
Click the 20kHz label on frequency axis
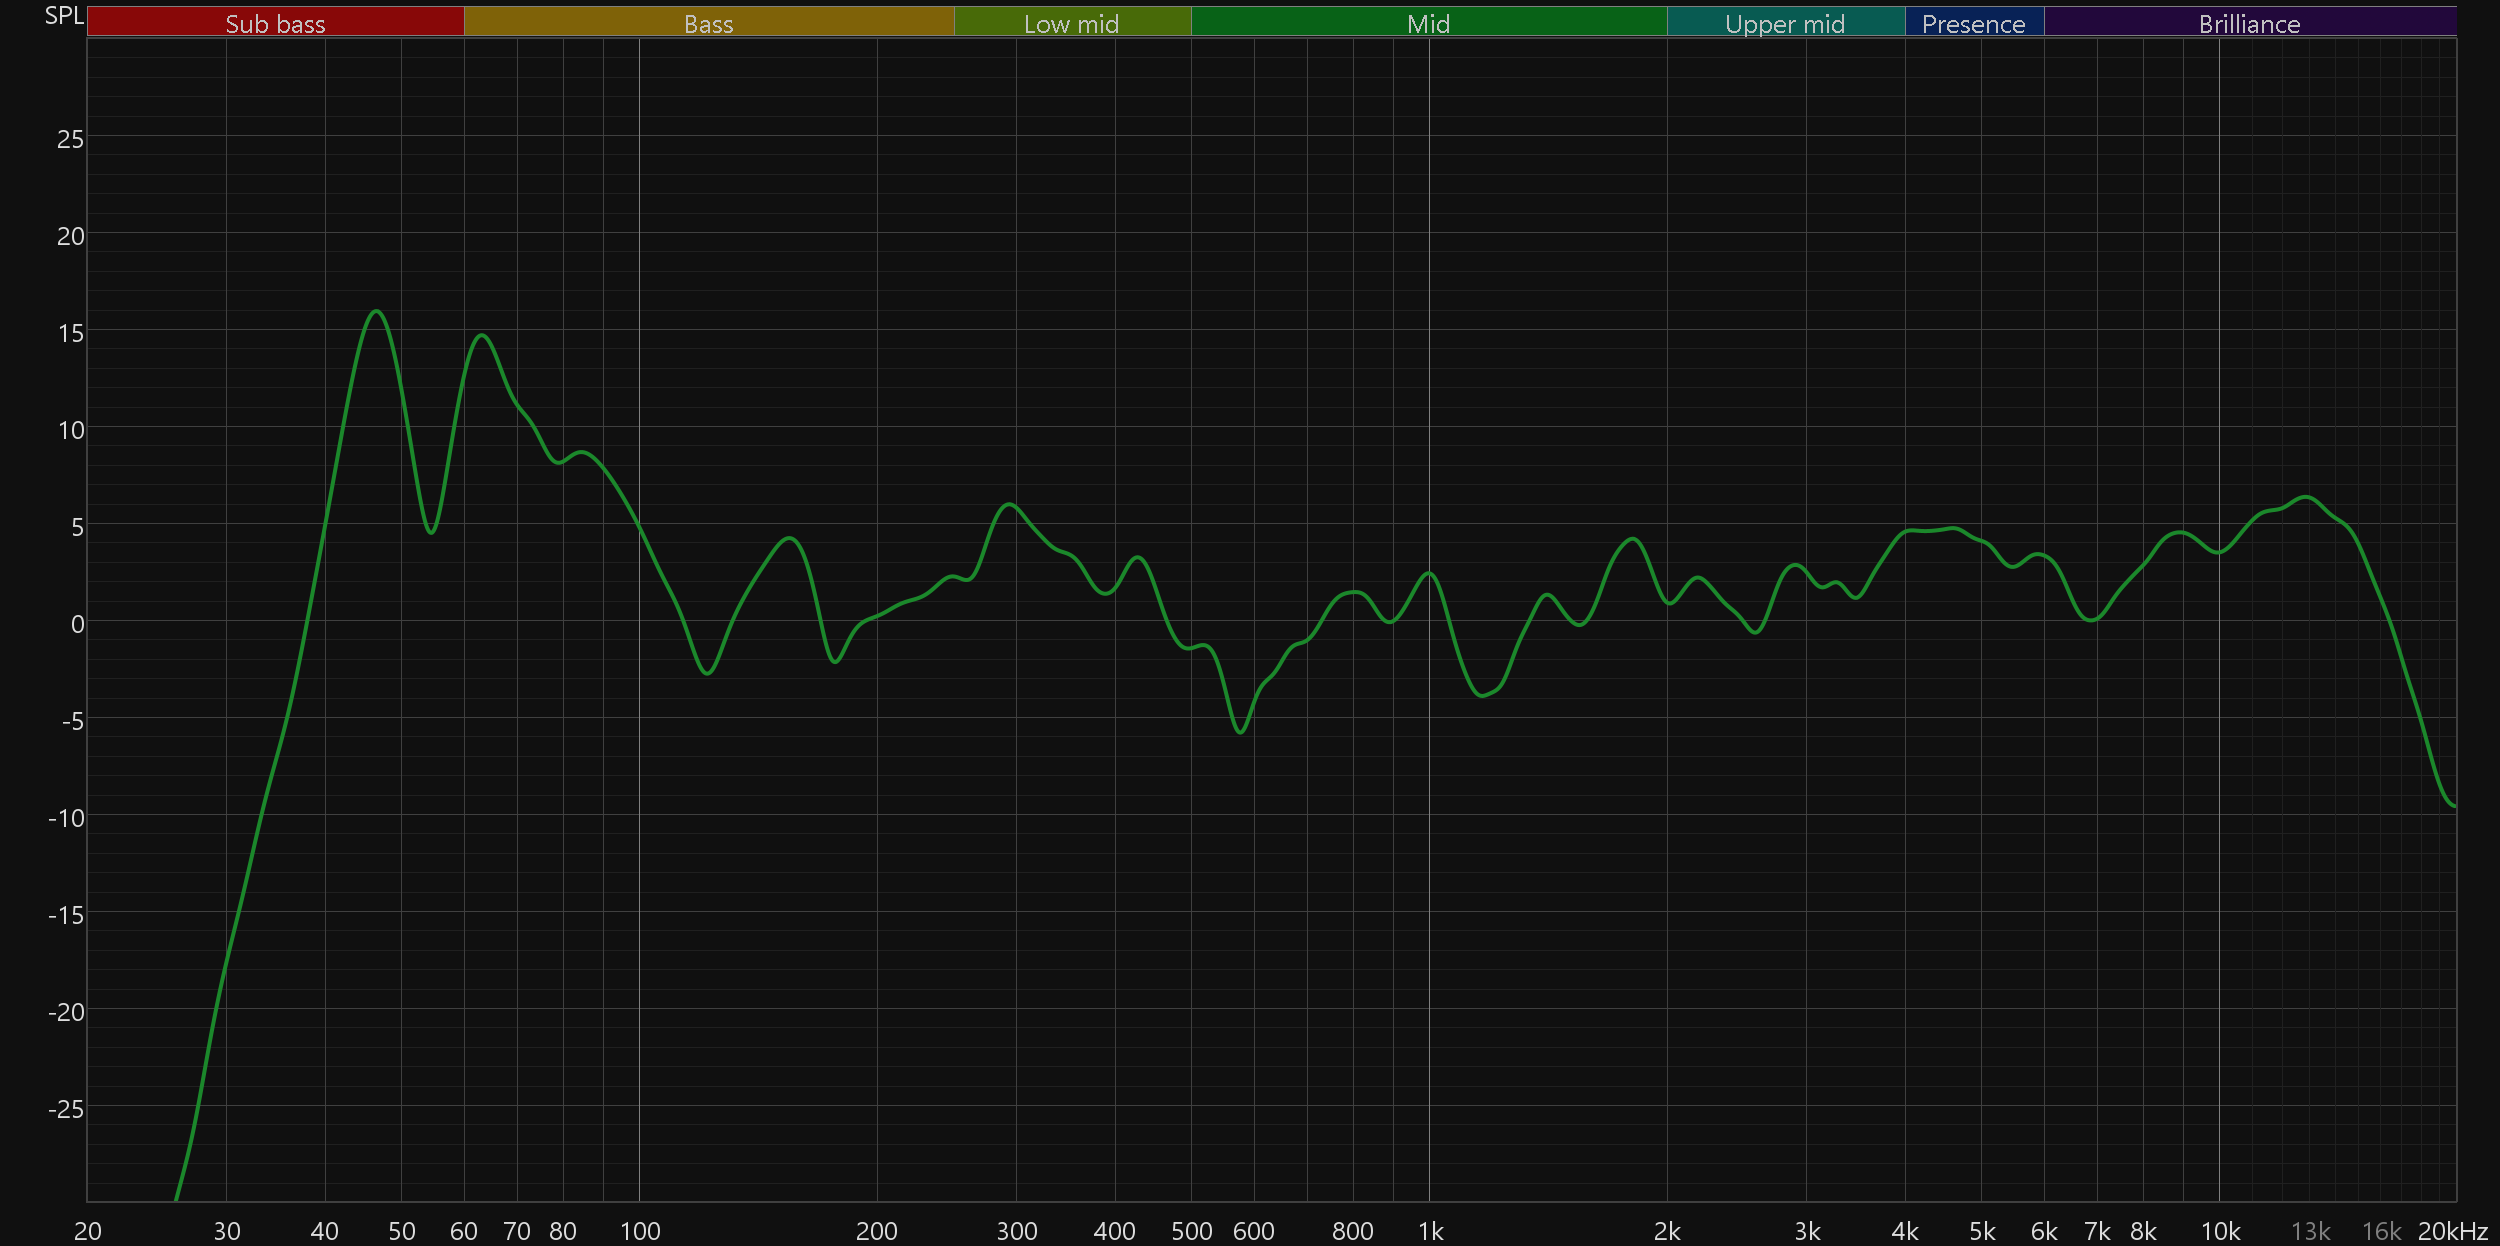click(2452, 1231)
